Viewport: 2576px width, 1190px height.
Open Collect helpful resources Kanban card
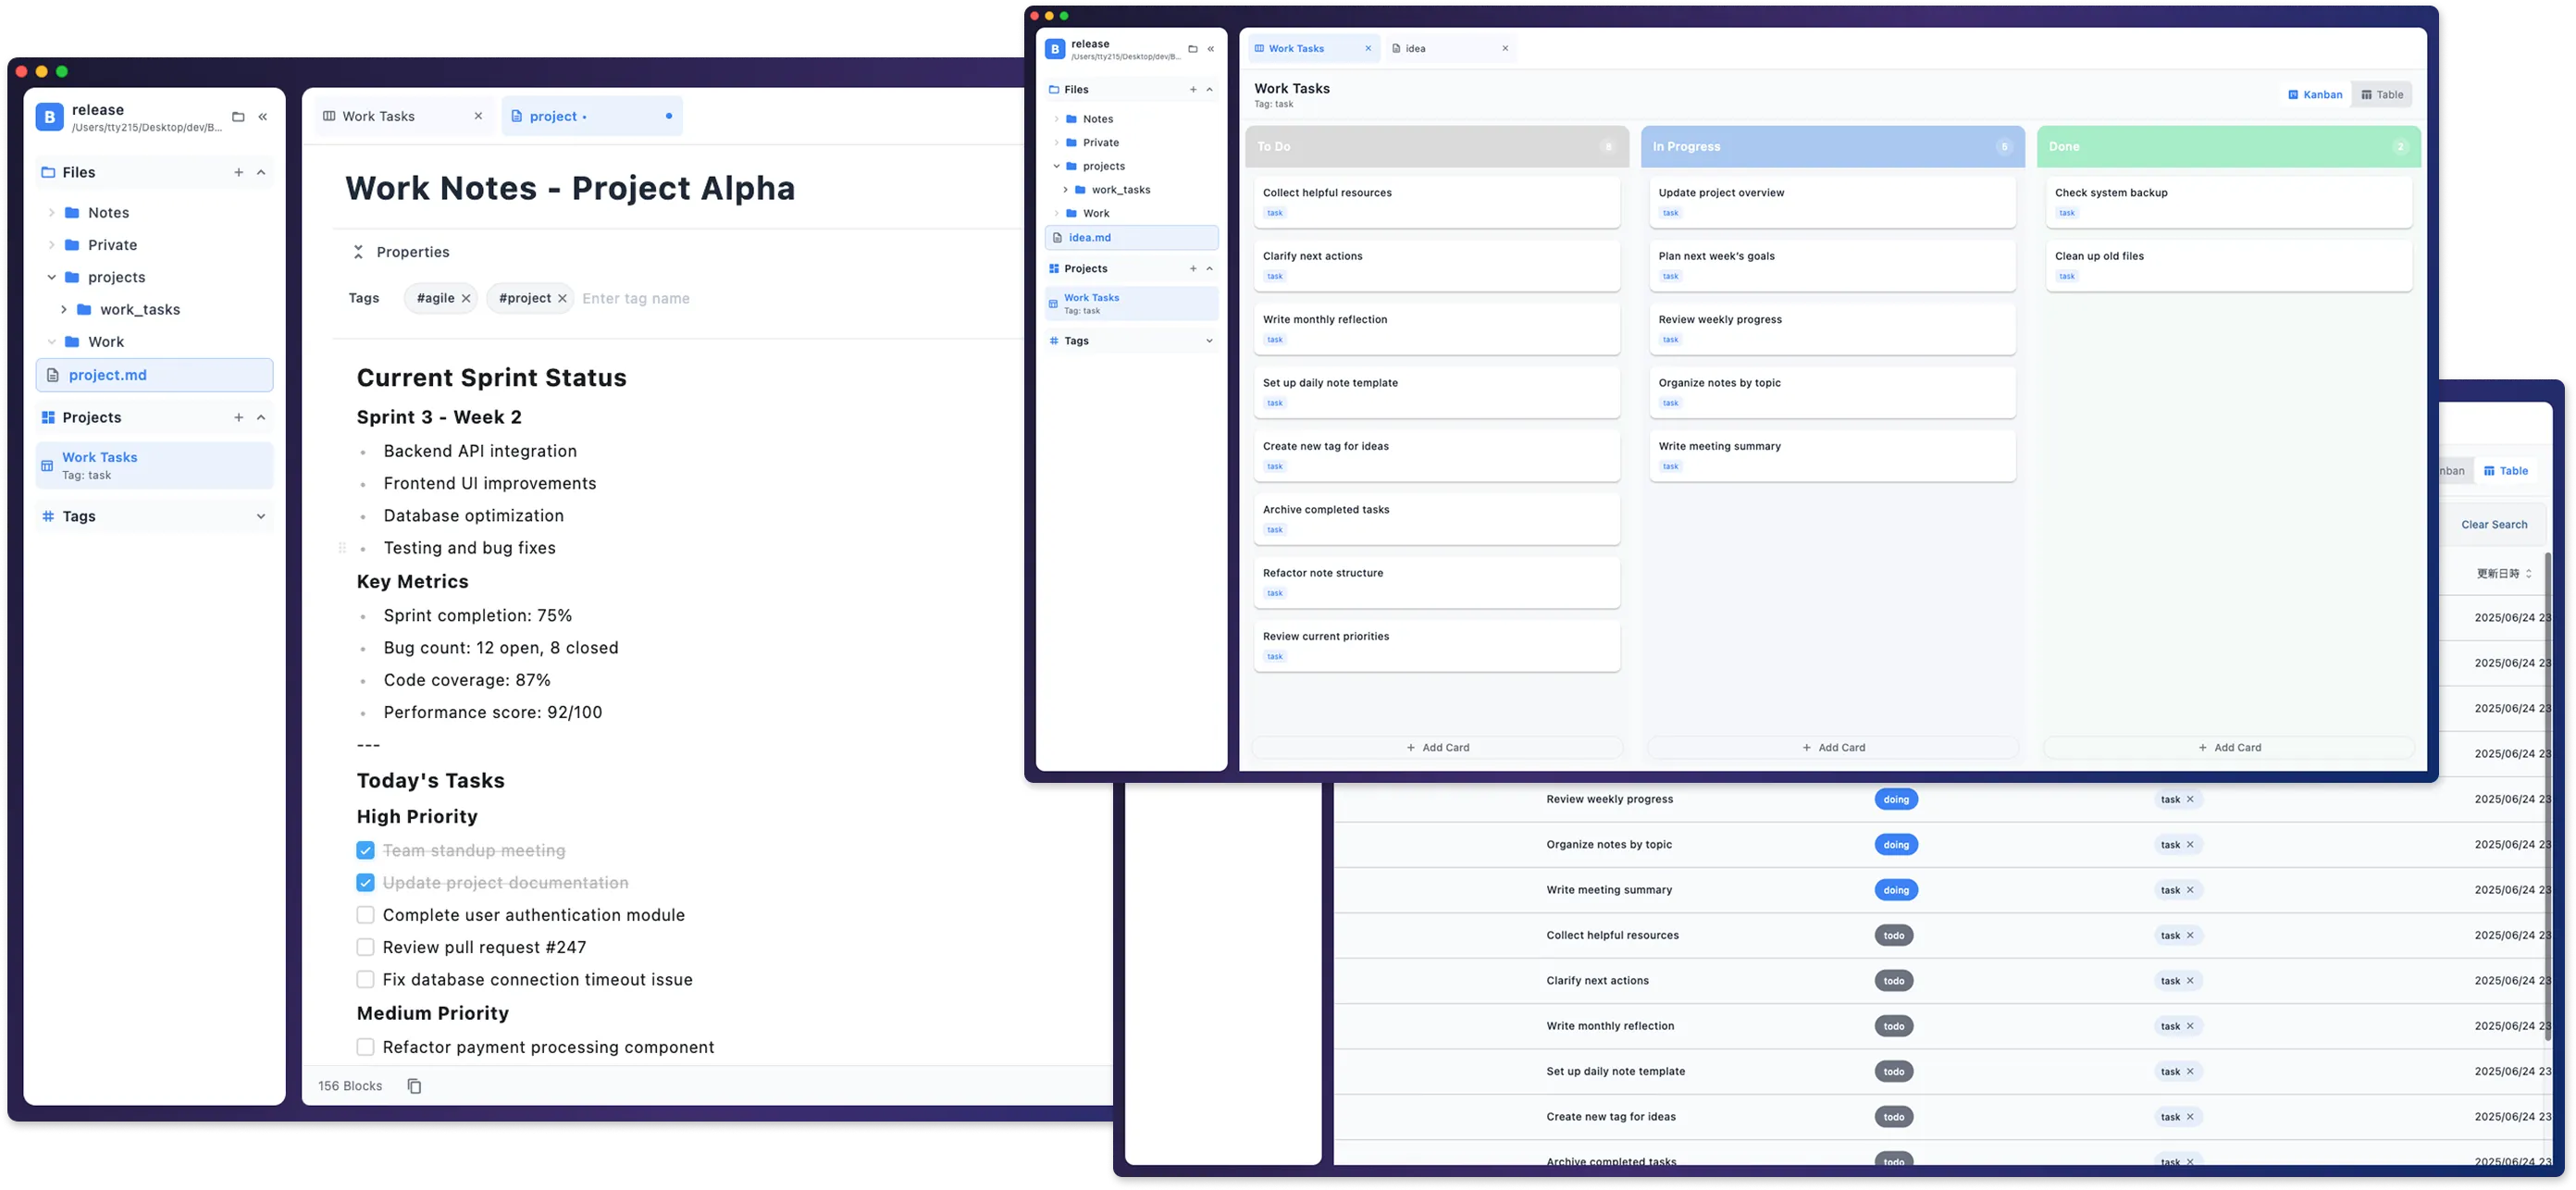[x=1436, y=202]
